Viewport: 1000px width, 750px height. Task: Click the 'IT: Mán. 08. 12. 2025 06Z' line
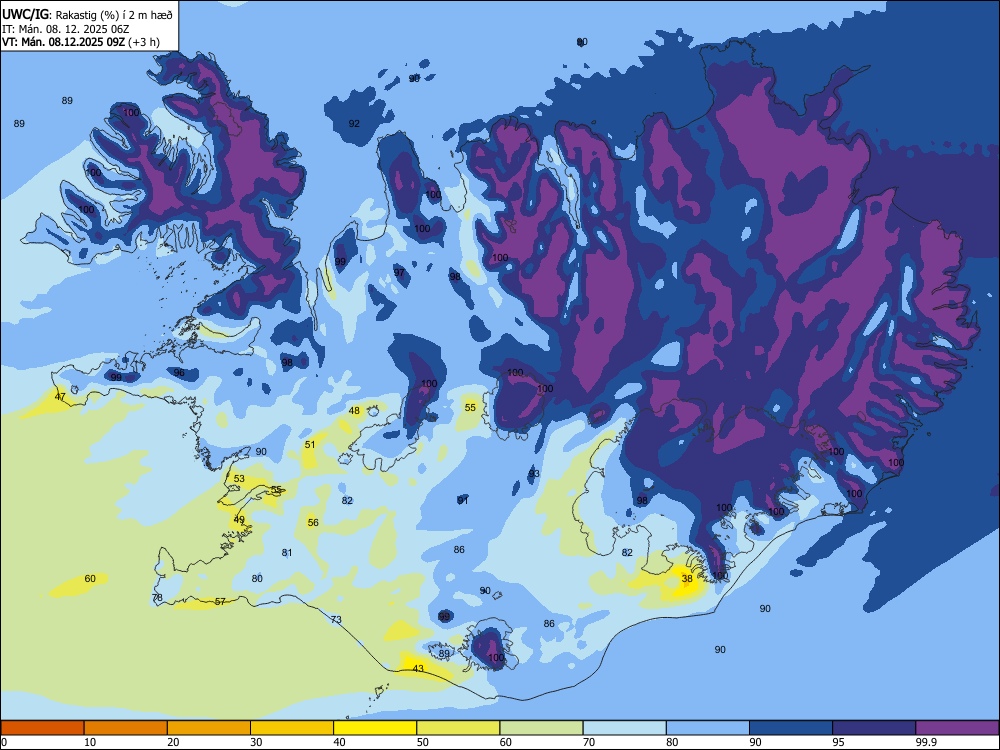point(66,29)
